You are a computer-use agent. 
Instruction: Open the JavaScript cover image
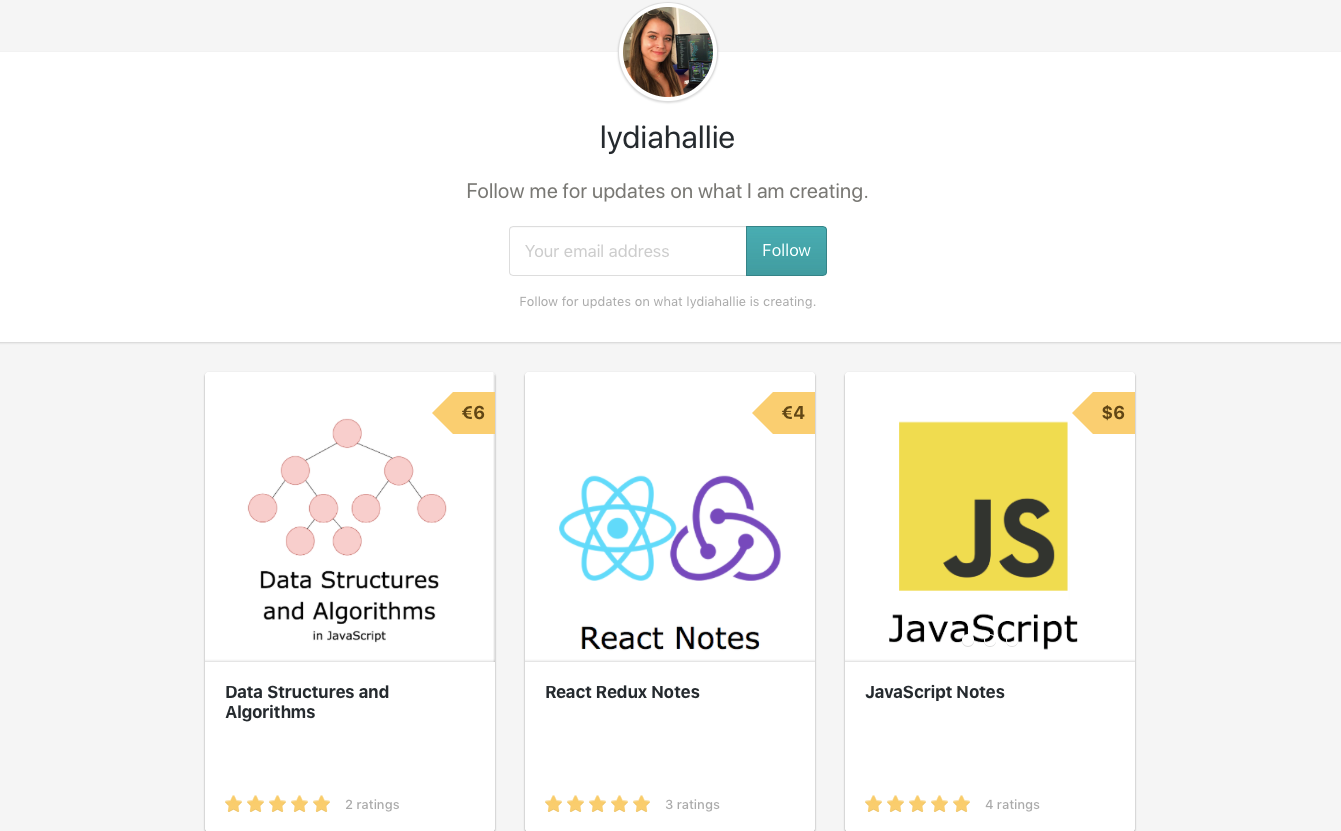pos(990,517)
